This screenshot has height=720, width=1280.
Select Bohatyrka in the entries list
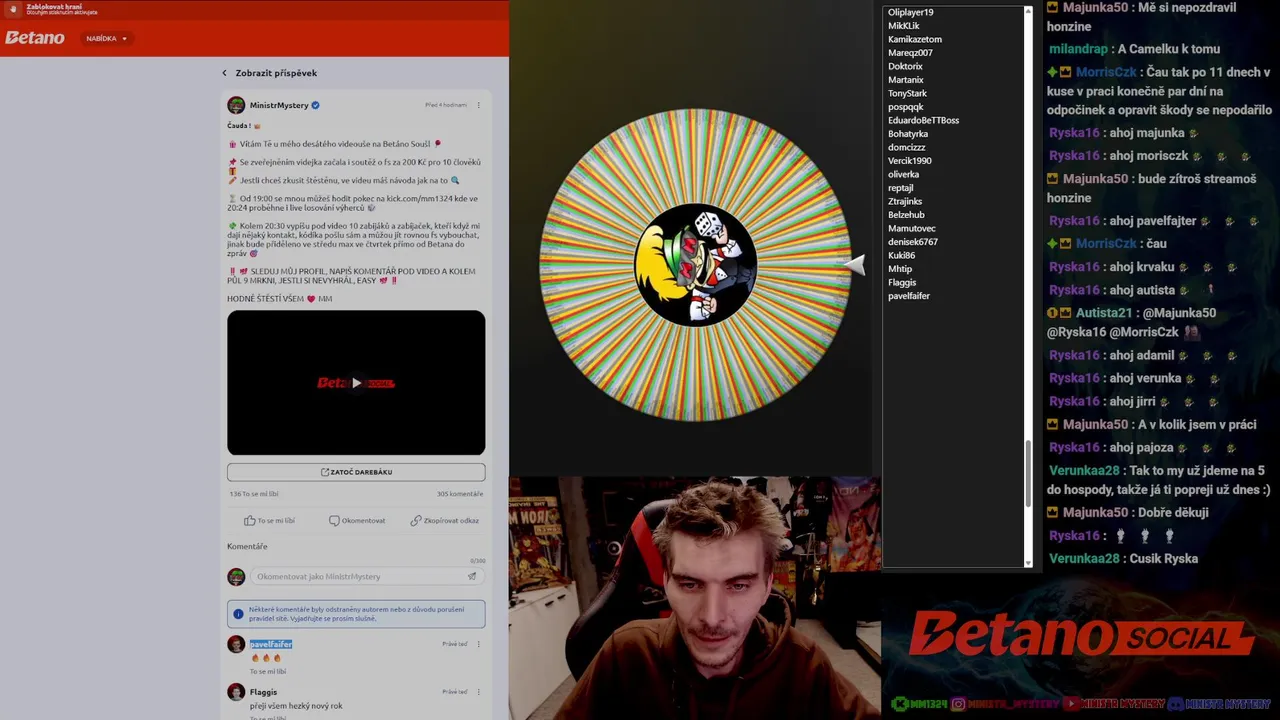908,134
